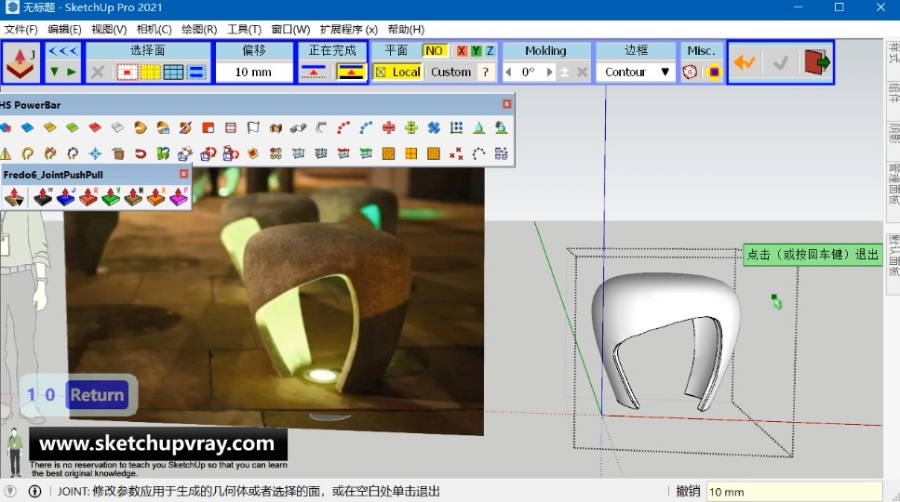Click the green right arrow expander
The height and width of the screenshot is (502, 900).
71,72
